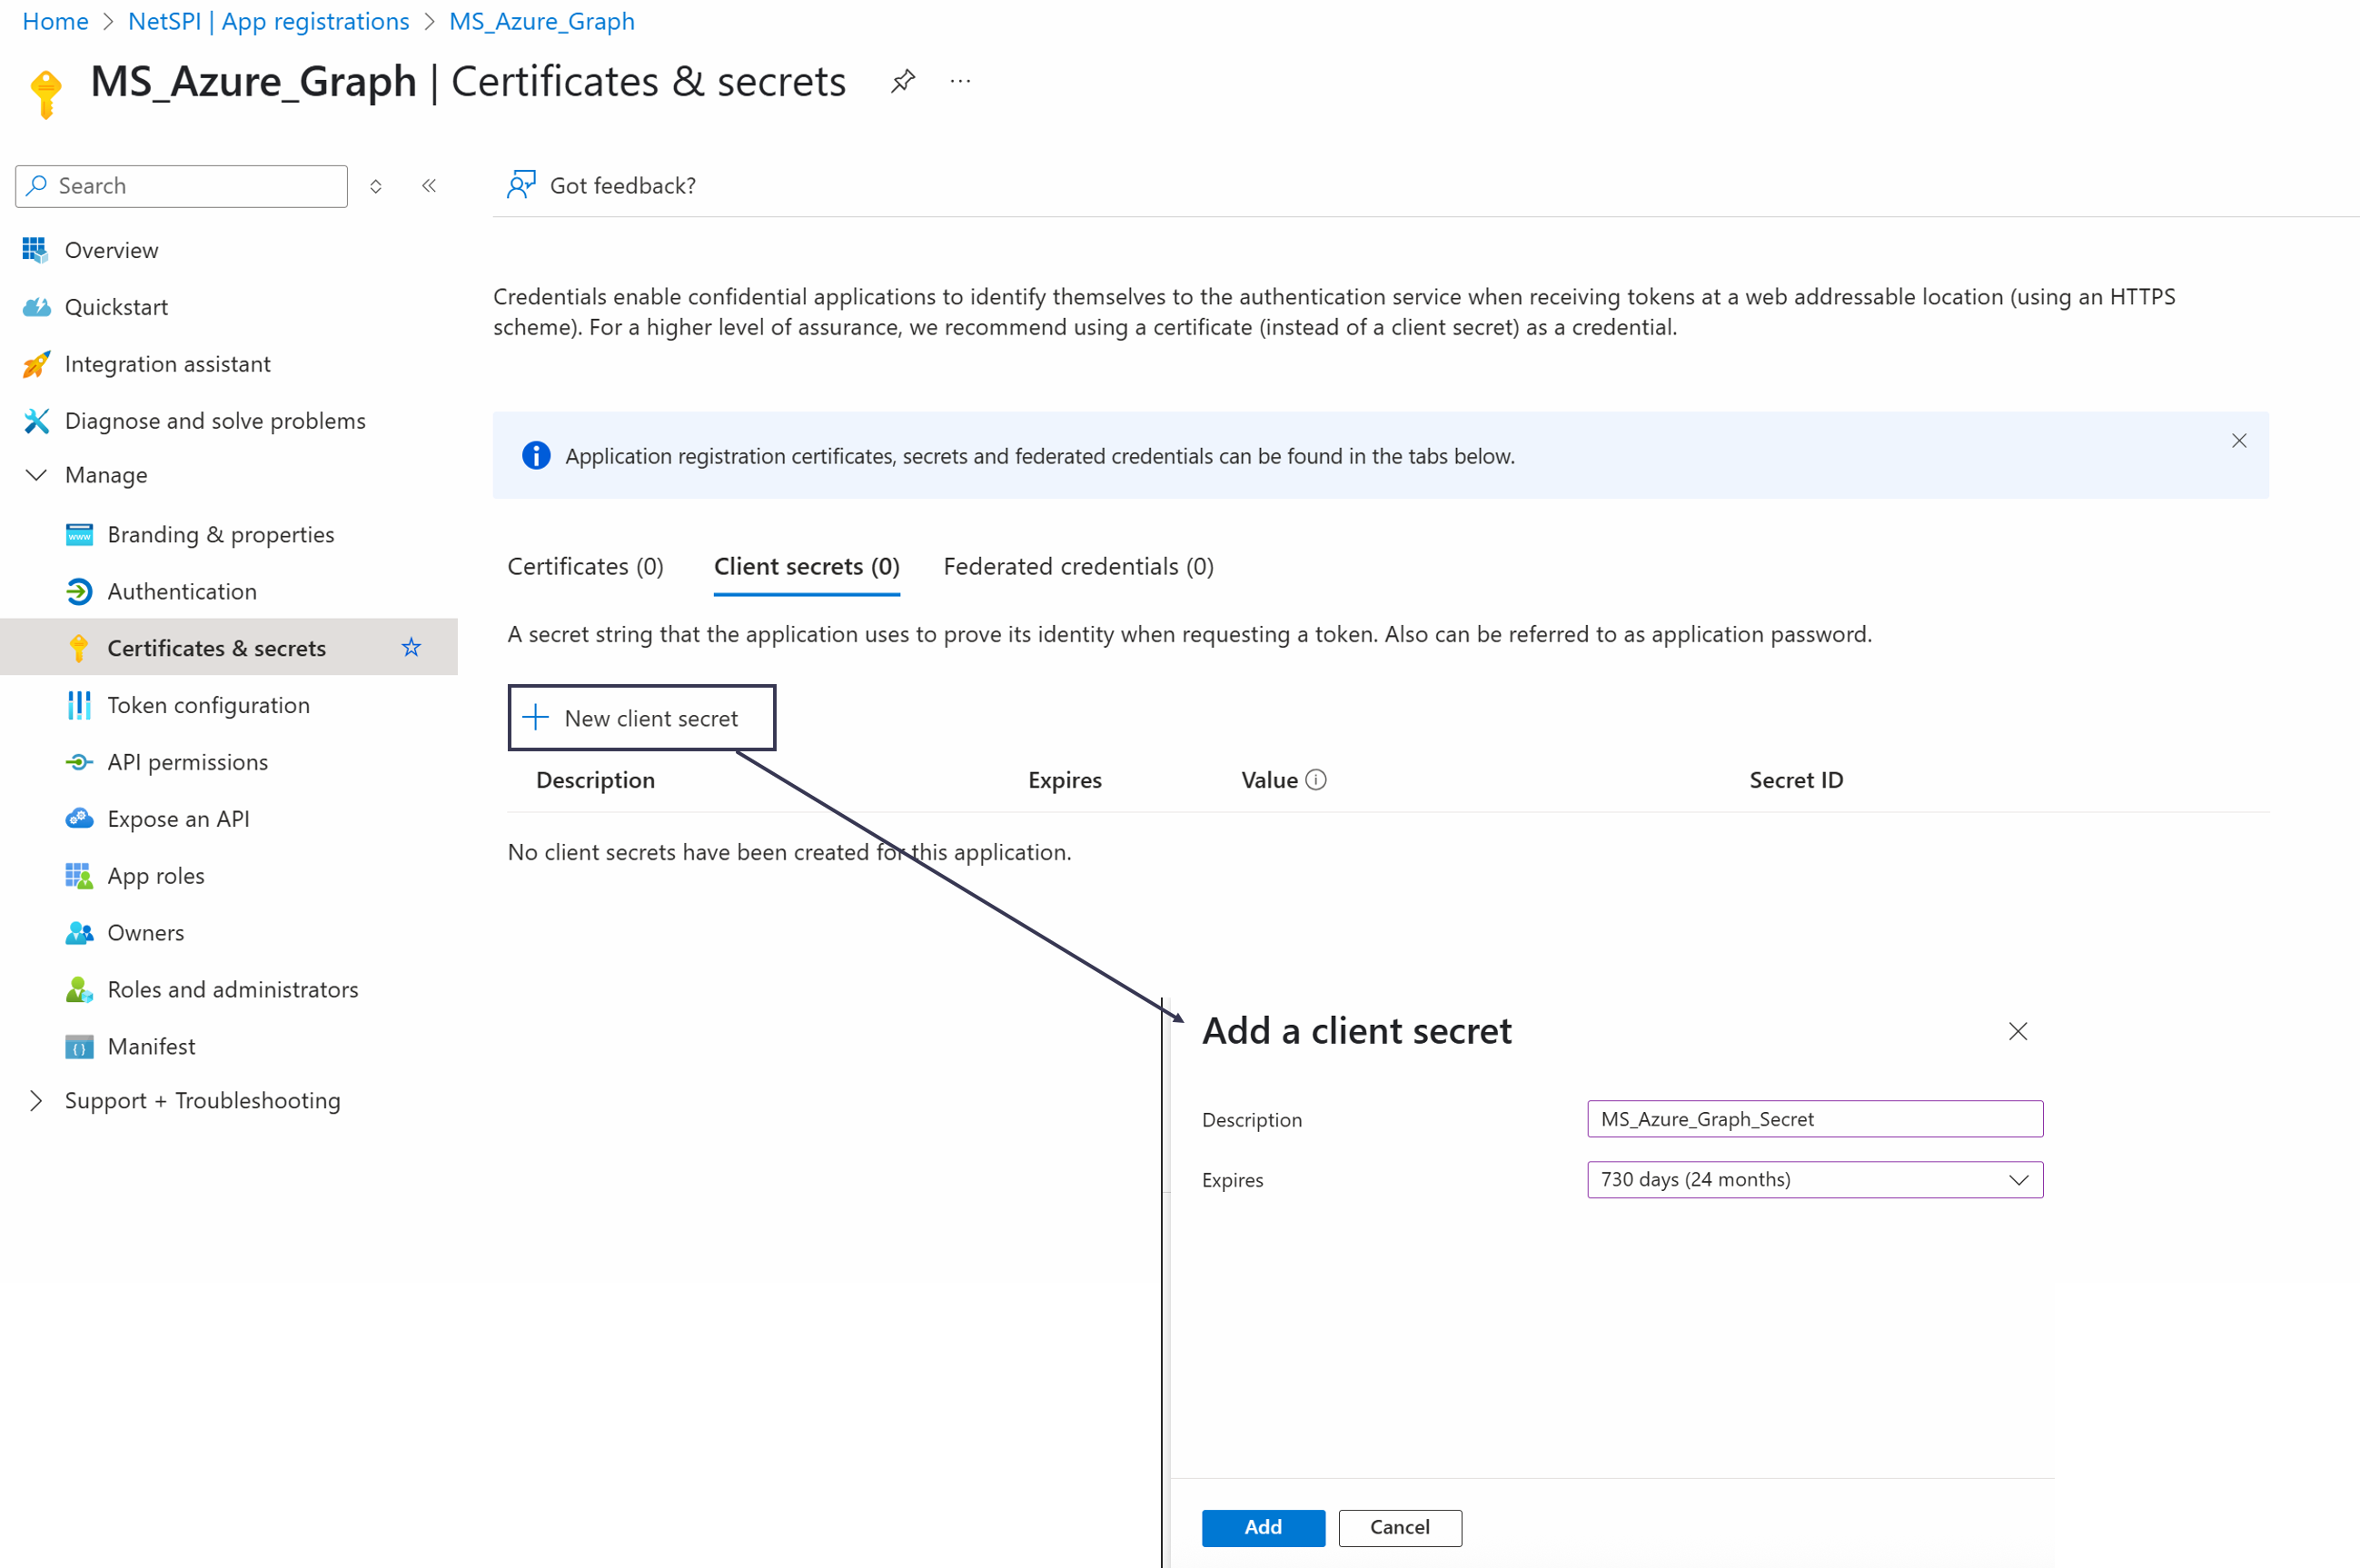Click the Description input with MS_Azure_Graph_Secret
This screenshot has height=1568, width=2360.
[1814, 1119]
